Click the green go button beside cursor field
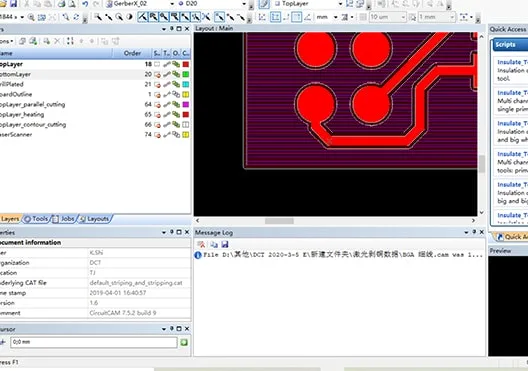This screenshot has height=371, width=528. (x=184, y=343)
